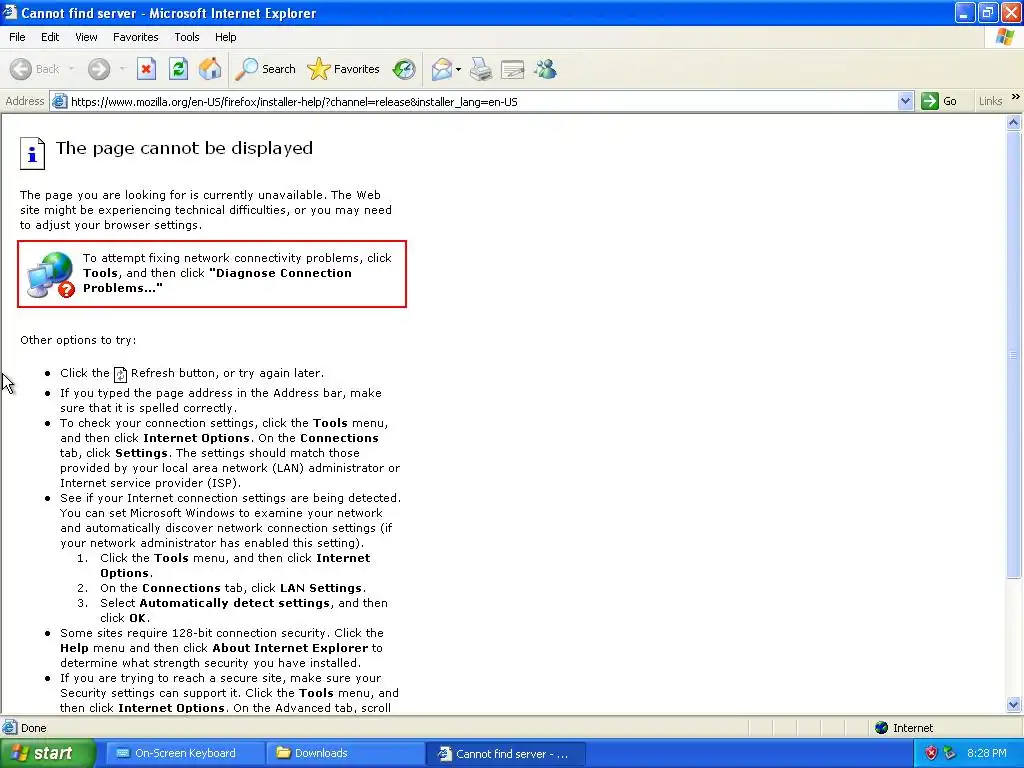
Task: Click the Stop loading red X icon
Action: coord(146,69)
